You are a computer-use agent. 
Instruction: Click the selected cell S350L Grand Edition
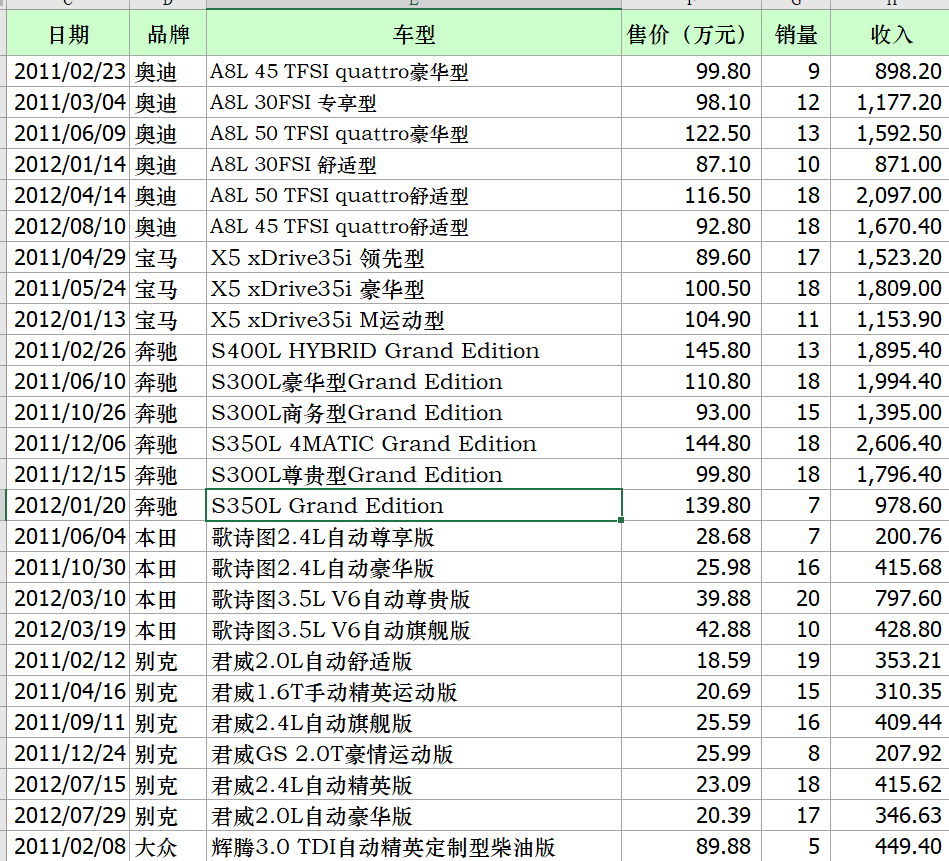coord(413,505)
